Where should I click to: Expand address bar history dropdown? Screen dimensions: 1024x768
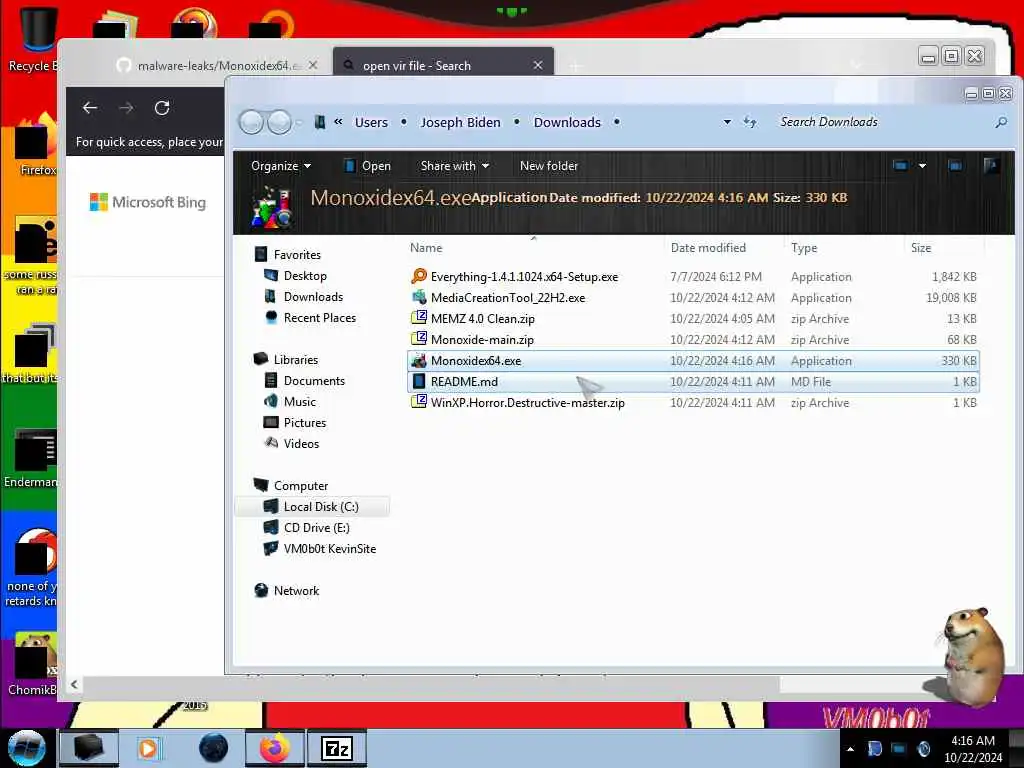727,122
